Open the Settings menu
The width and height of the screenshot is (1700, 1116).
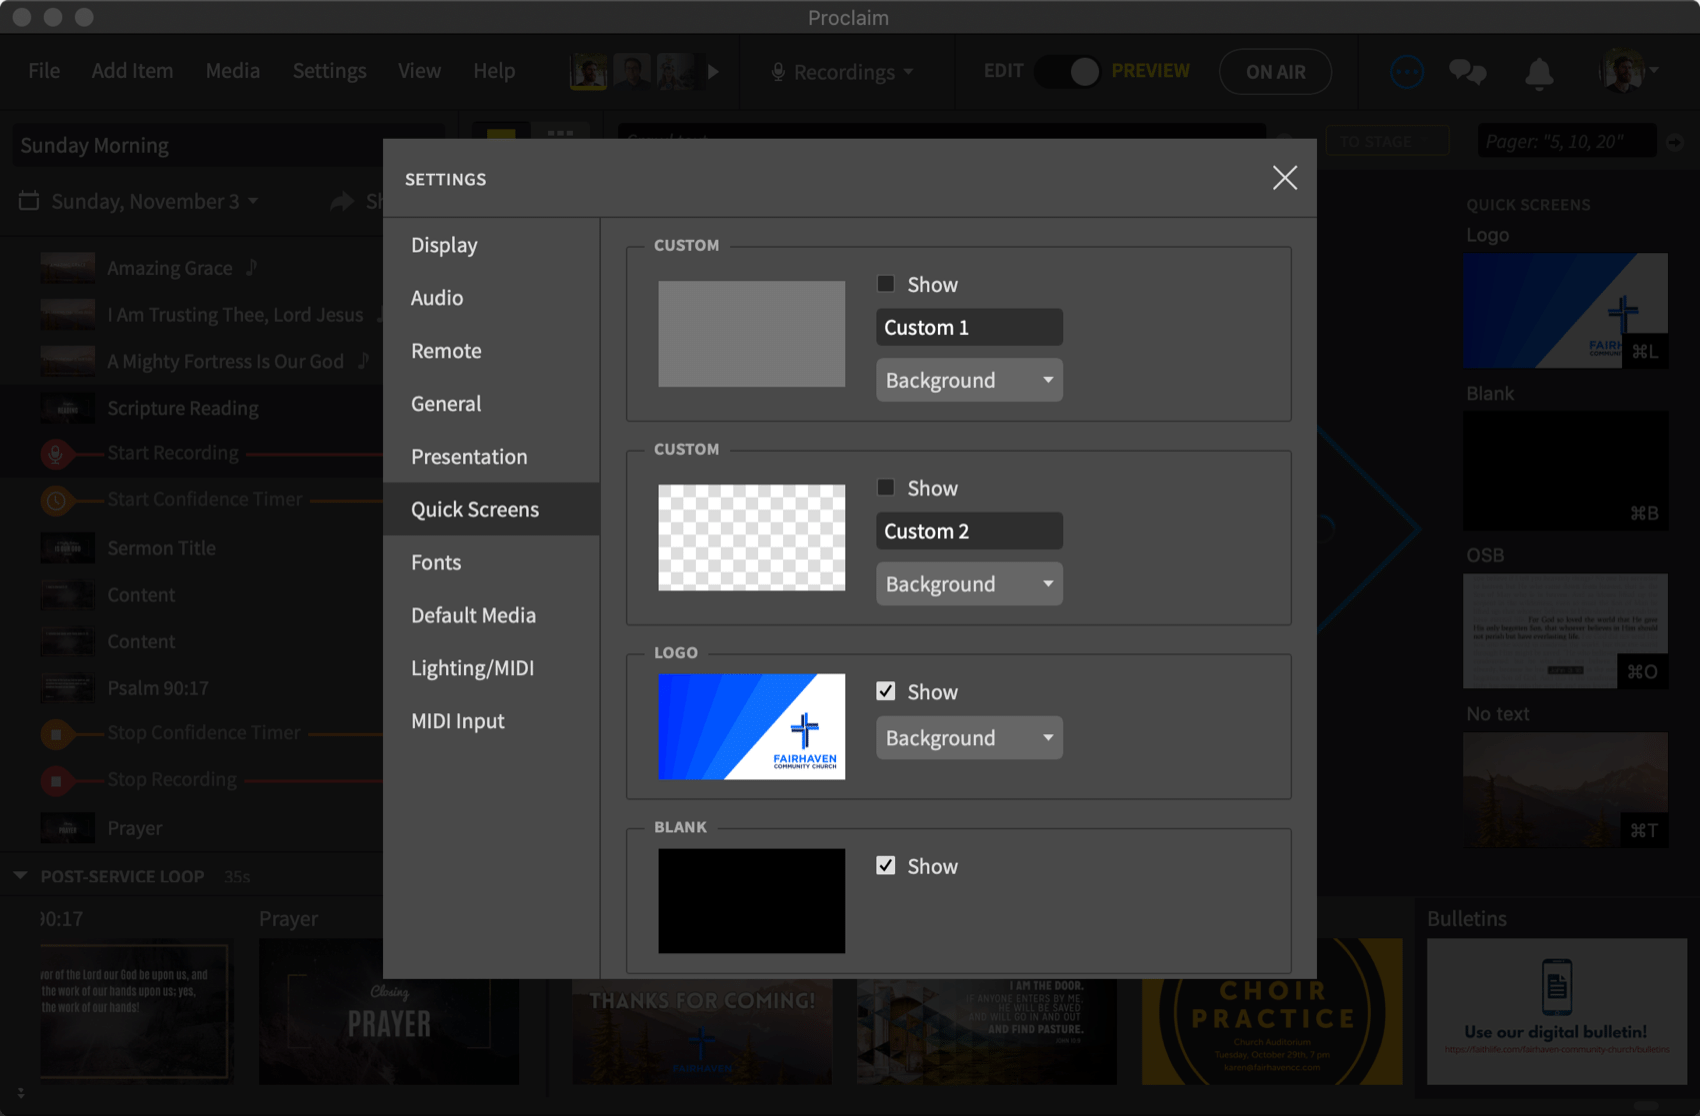click(x=329, y=71)
